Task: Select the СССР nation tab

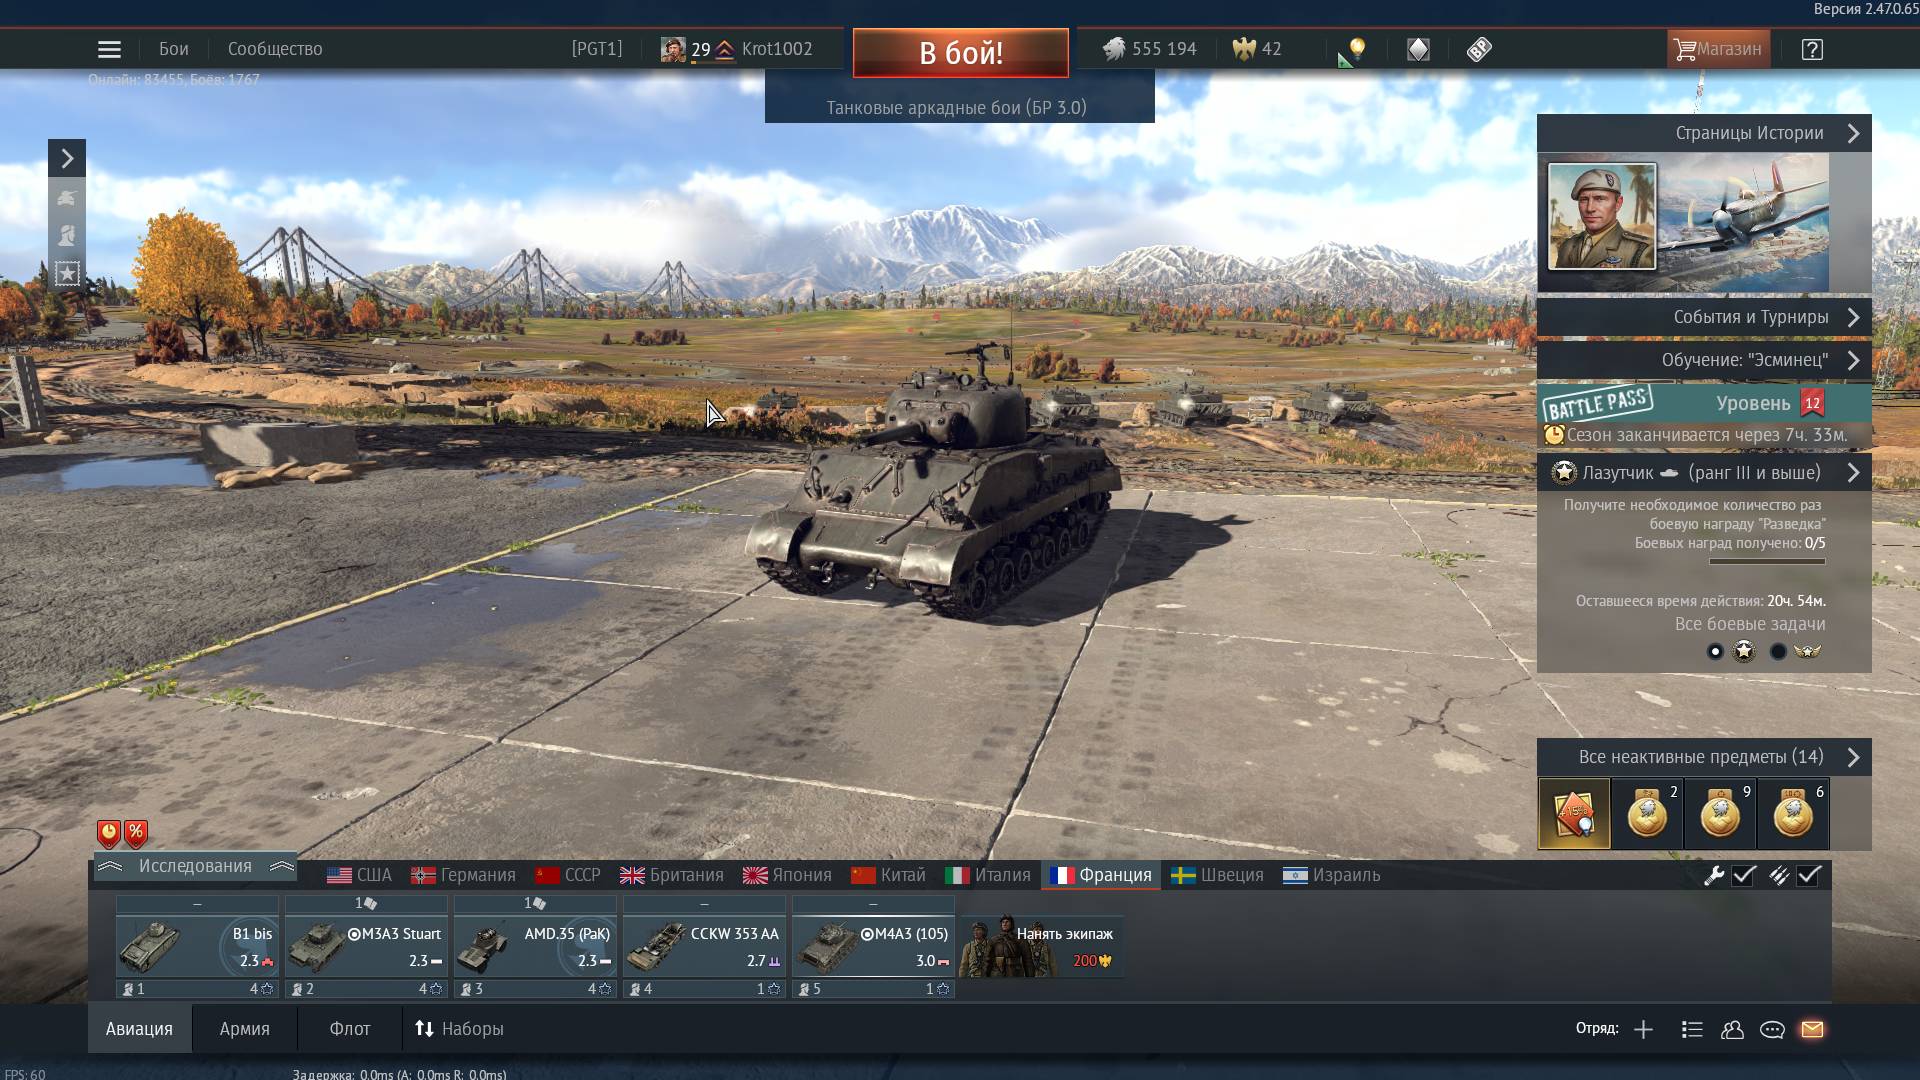Action: coord(568,875)
